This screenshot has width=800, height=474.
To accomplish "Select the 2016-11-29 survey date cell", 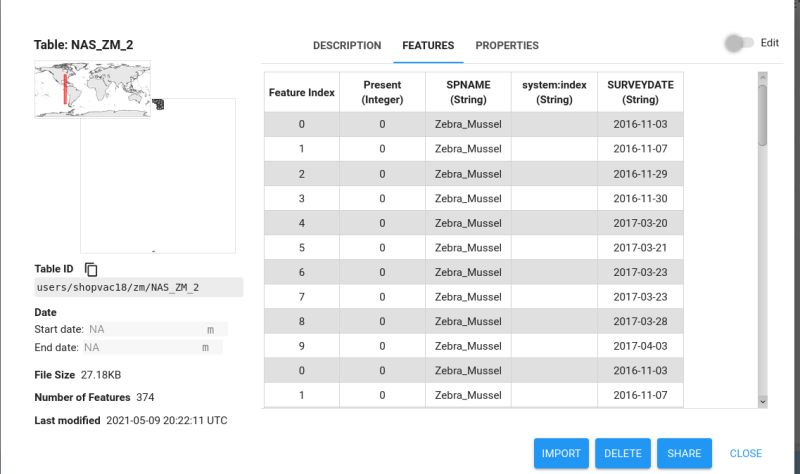I will coord(640,174).
